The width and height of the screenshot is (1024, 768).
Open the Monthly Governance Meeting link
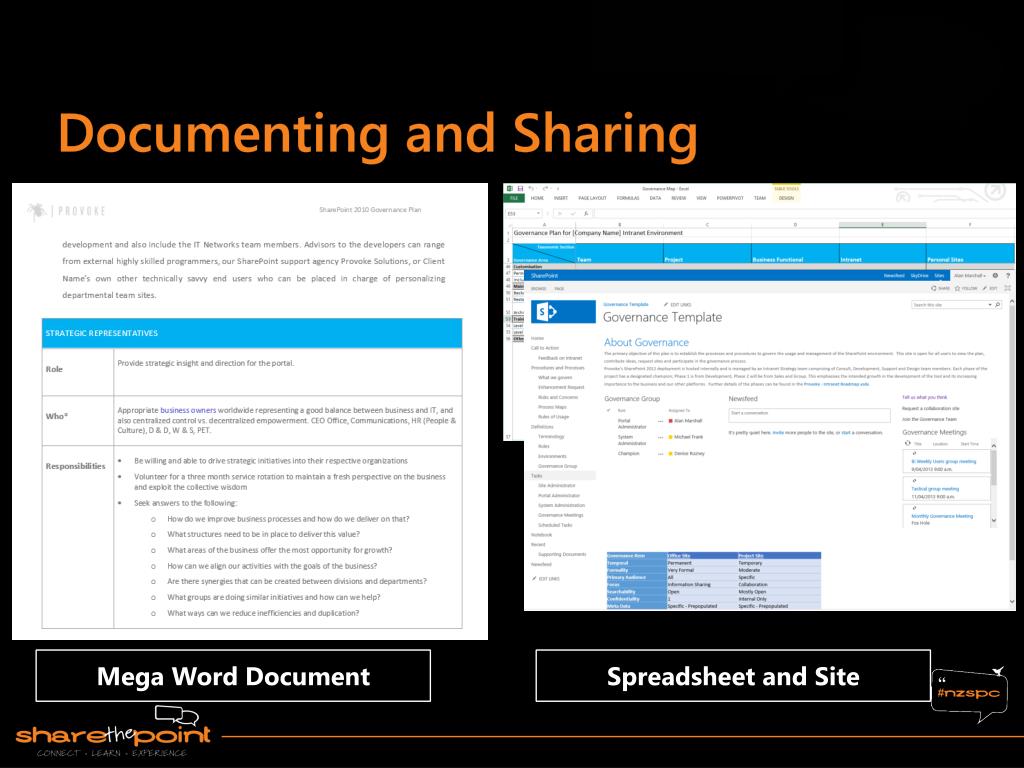coord(942,516)
